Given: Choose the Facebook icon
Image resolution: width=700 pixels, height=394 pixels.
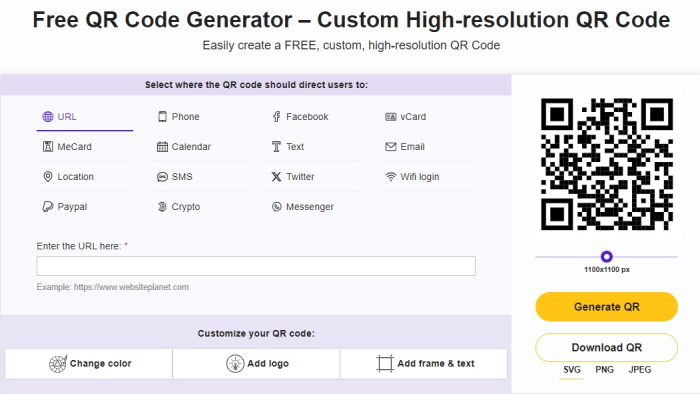Looking at the screenshot, I should (x=277, y=117).
